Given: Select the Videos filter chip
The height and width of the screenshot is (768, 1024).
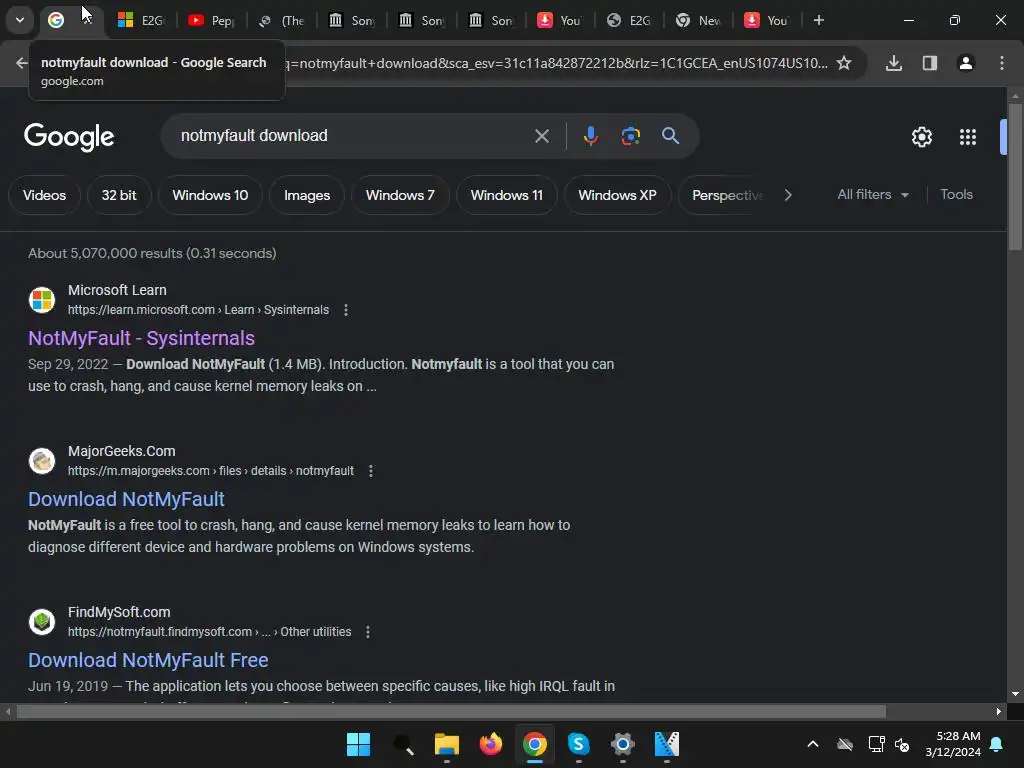Looking at the screenshot, I should pyautogui.click(x=44, y=195).
